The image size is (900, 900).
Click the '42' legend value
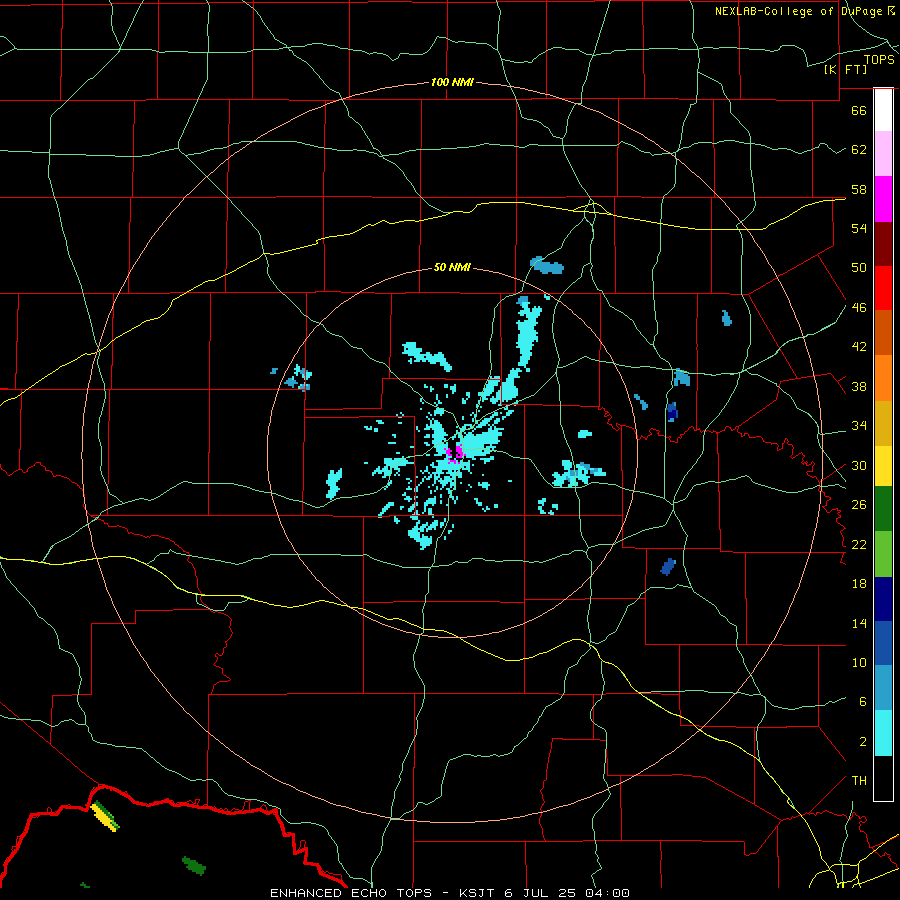click(859, 347)
